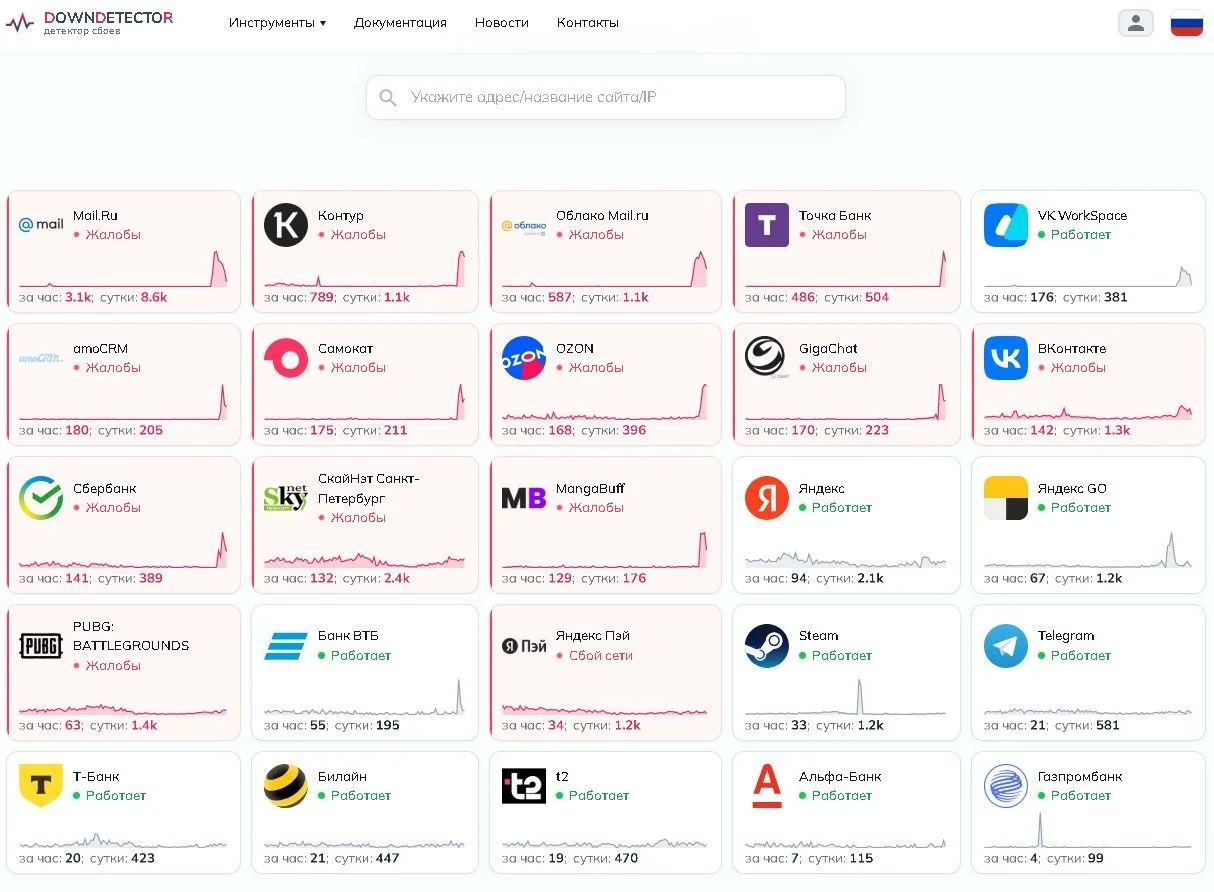The width and height of the screenshot is (1214, 892).
Task: Click "Работает" status under Билайн
Action: pos(354,796)
